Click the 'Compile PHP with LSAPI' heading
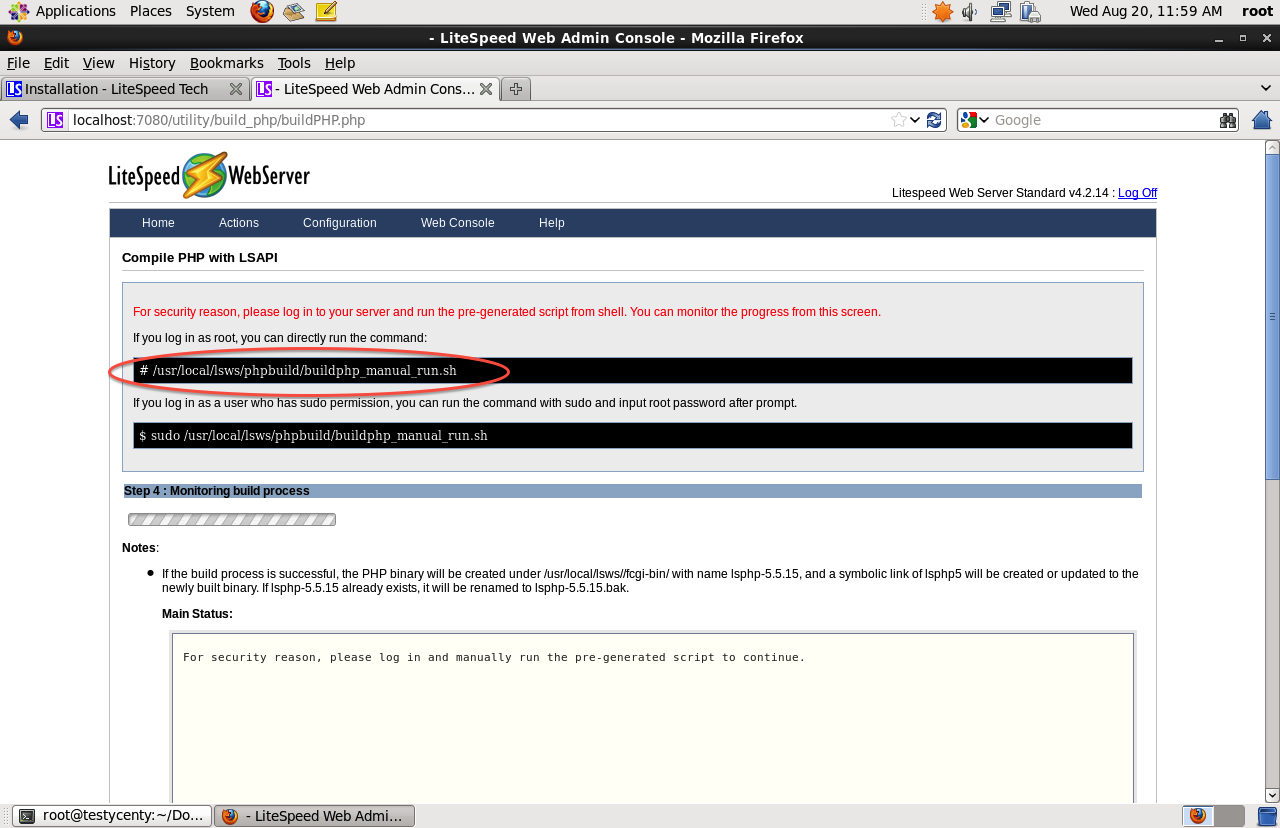Screen dimensions: 1280x828 (200, 258)
